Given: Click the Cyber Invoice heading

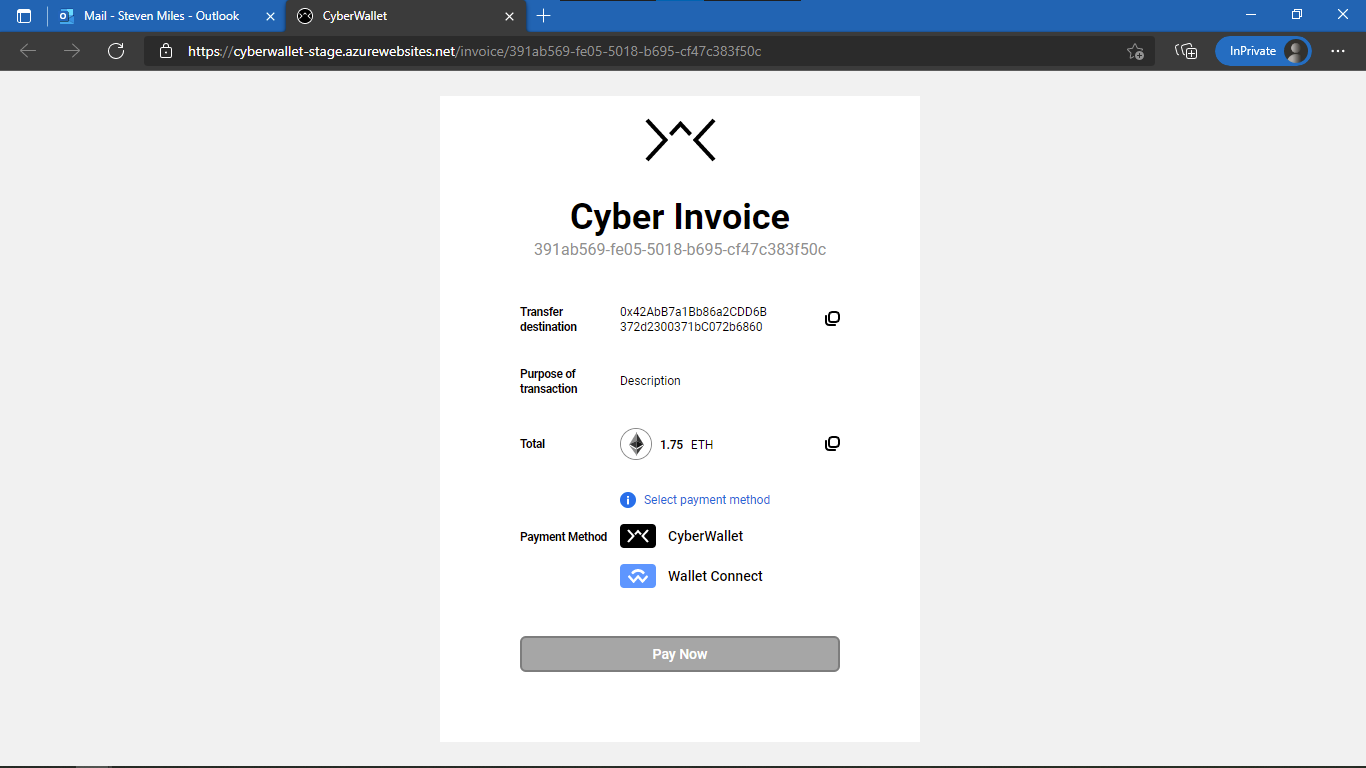Looking at the screenshot, I should pos(680,216).
